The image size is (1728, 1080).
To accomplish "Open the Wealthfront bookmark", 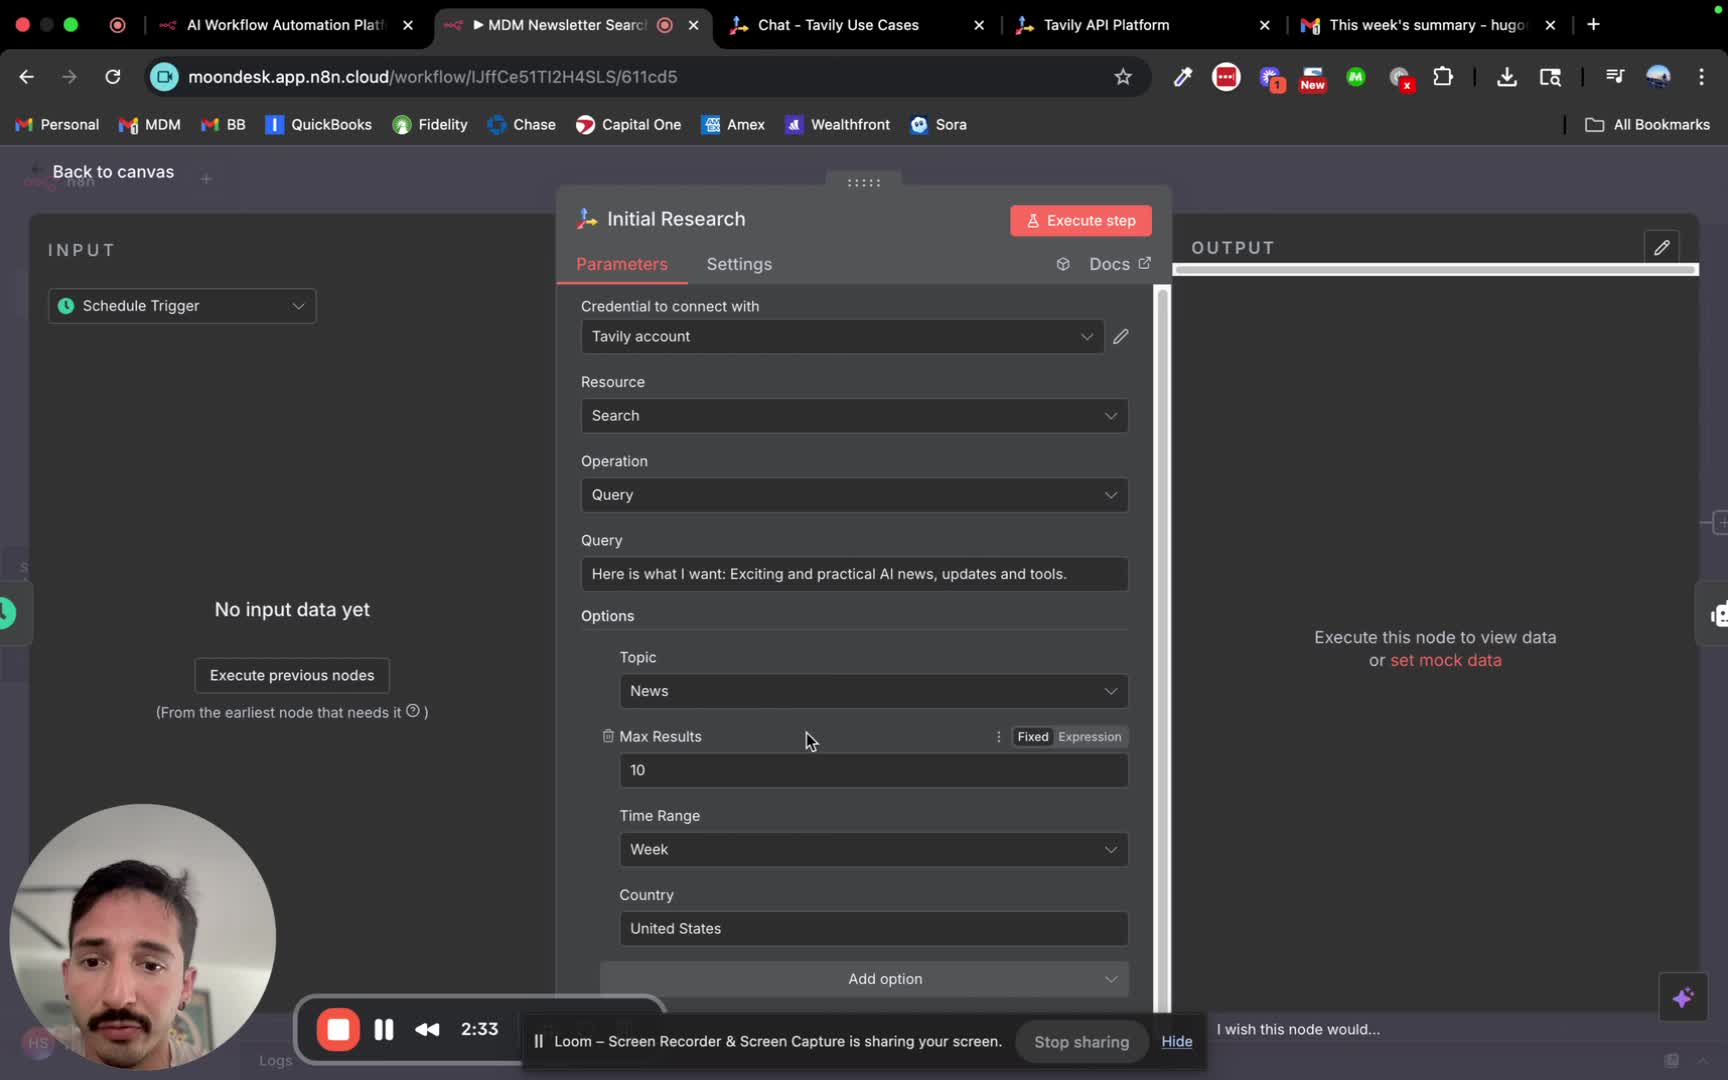I will coord(837,125).
